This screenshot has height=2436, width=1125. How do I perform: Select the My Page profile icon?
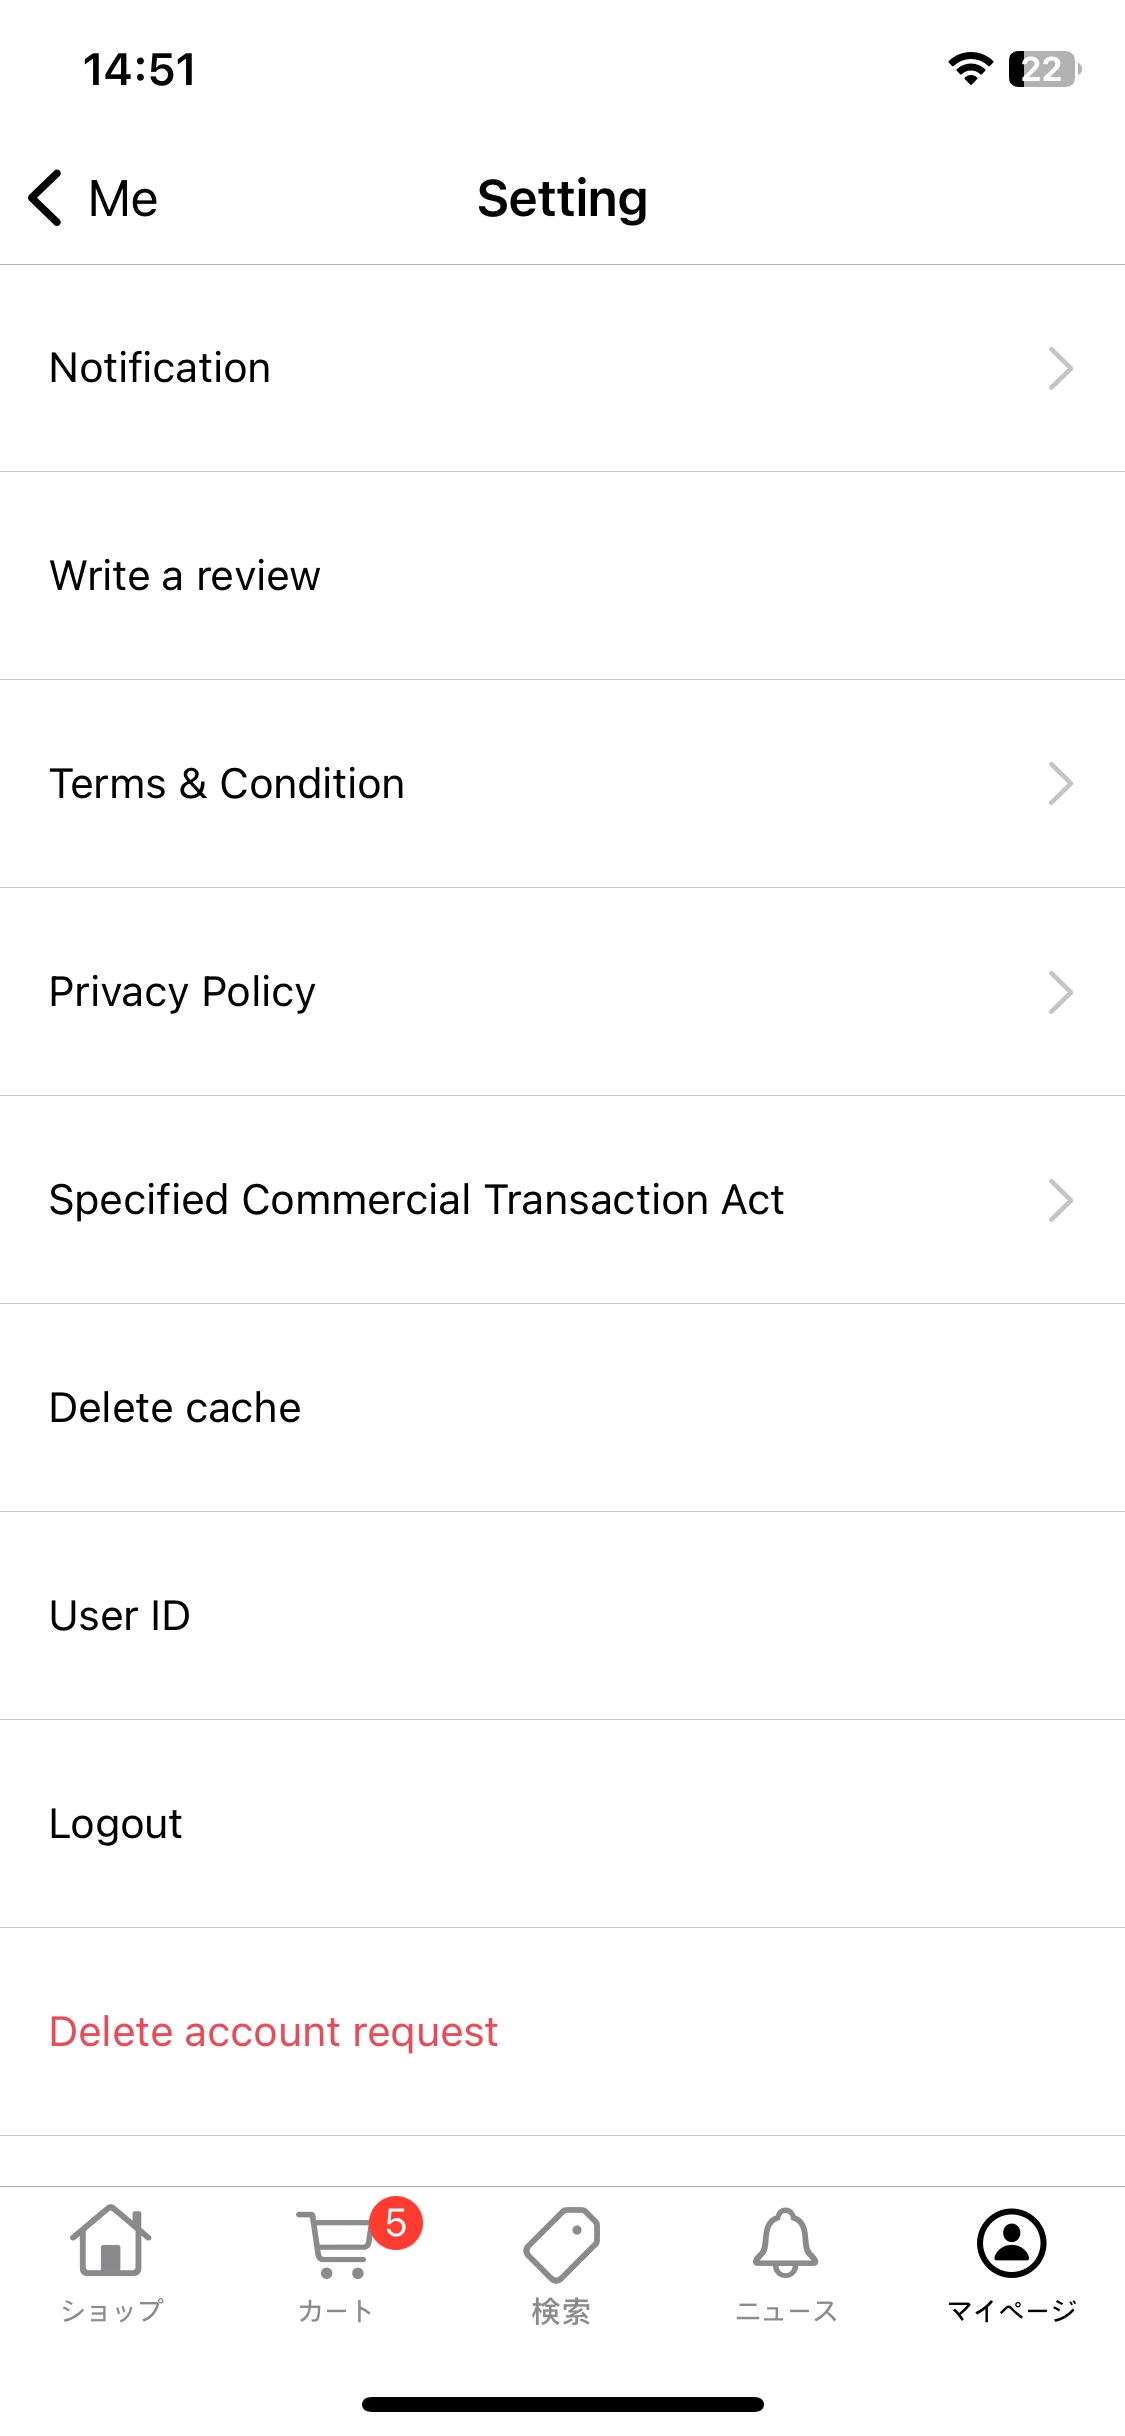tap(1012, 2243)
